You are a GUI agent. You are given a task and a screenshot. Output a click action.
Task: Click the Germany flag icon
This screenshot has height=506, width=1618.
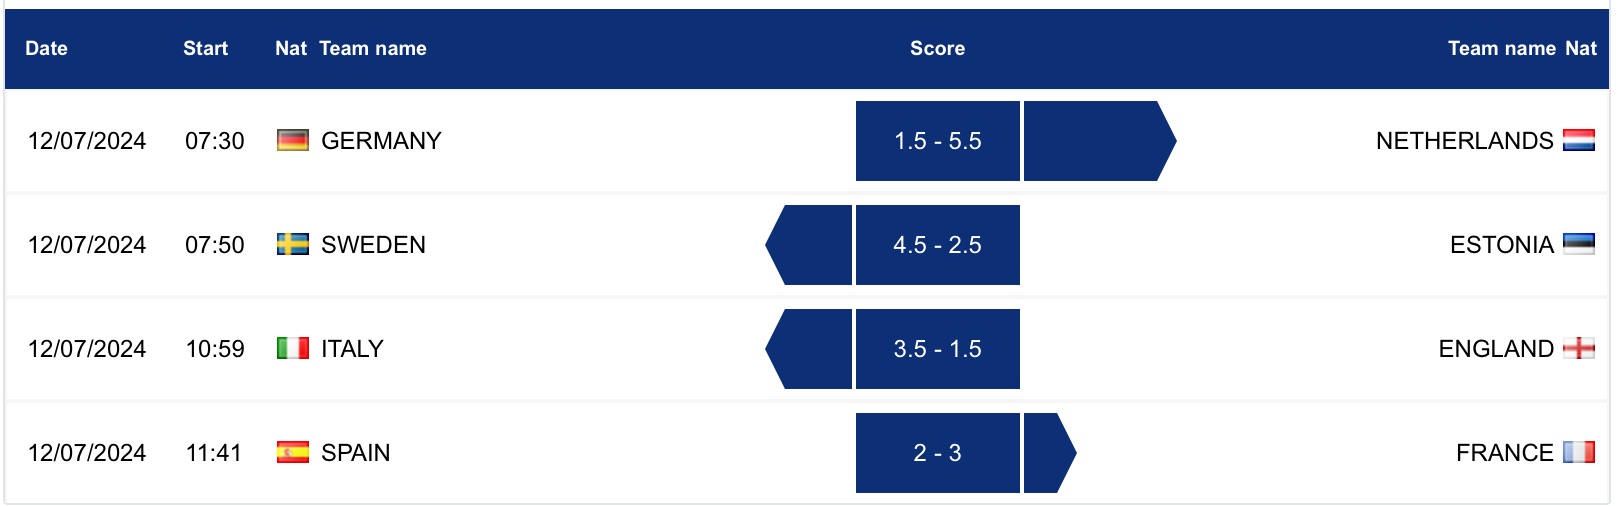[x=292, y=141]
